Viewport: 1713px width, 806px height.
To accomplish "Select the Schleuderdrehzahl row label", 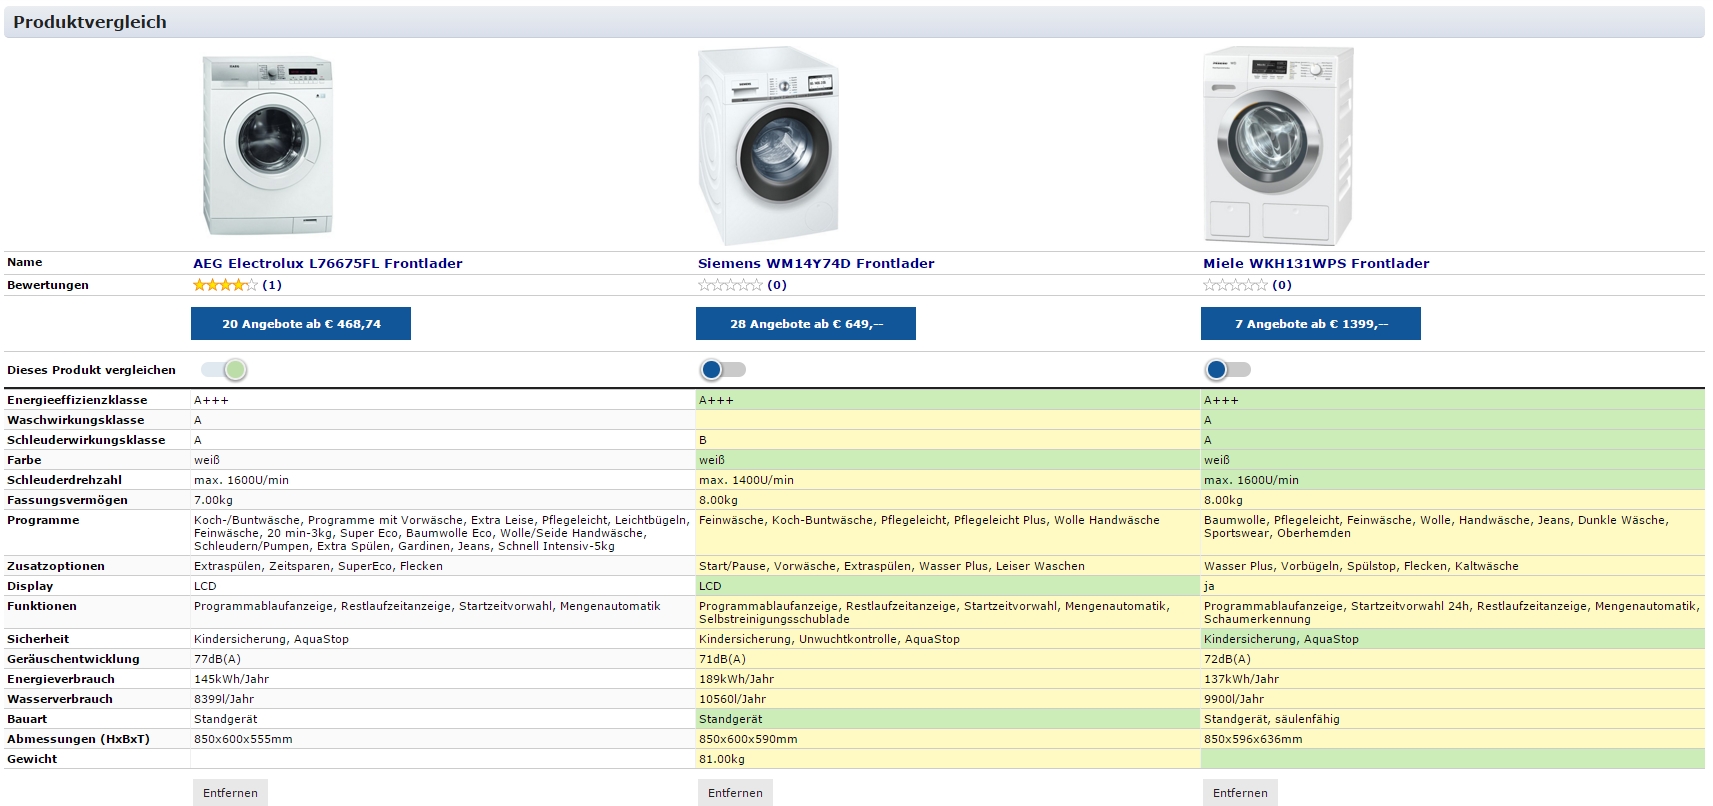I will (64, 480).
